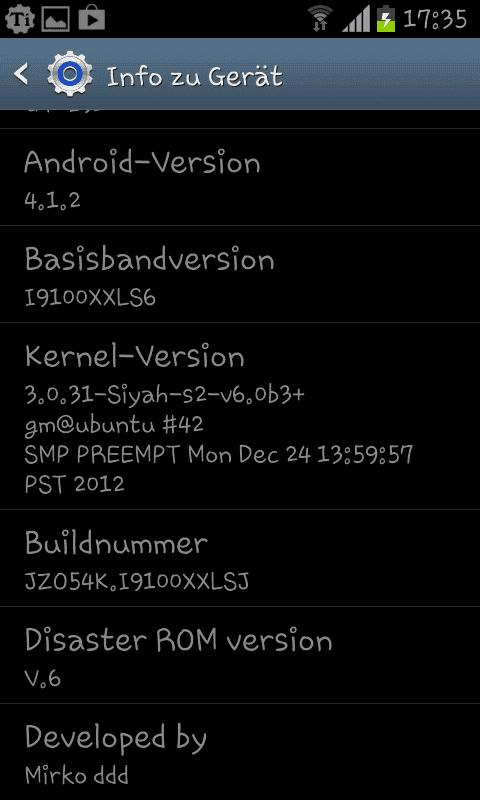Tap the battery charging icon
The image size is (480, 800).
pos(386,19)
